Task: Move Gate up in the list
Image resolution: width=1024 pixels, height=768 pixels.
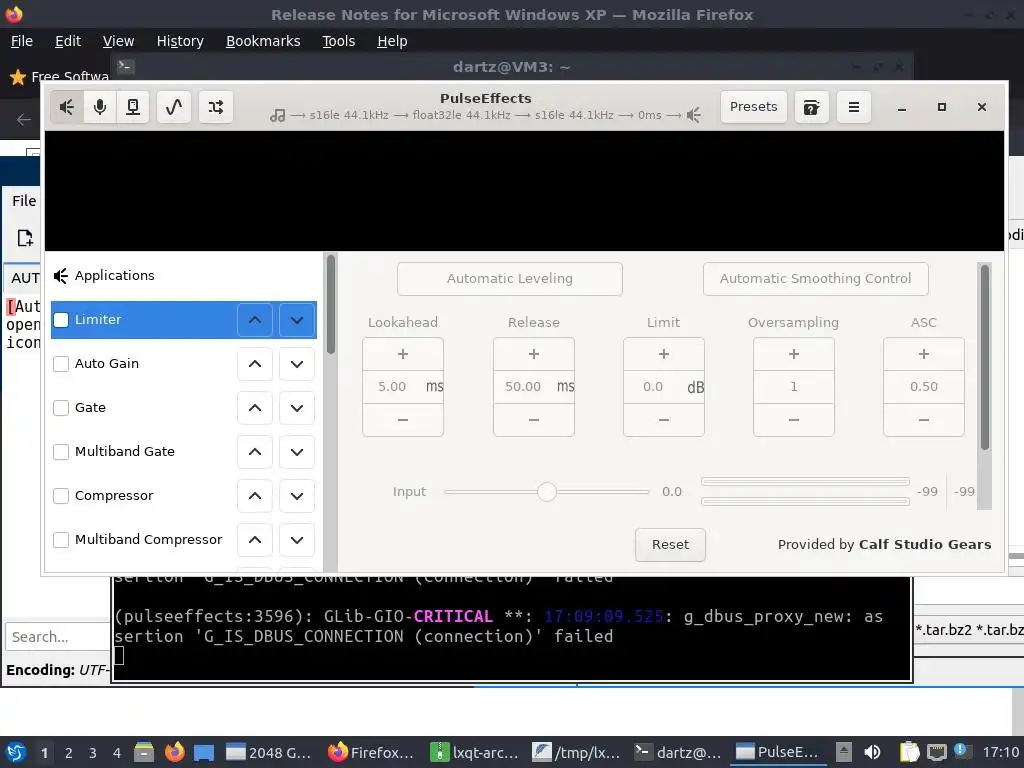Action: pos(255,408)
